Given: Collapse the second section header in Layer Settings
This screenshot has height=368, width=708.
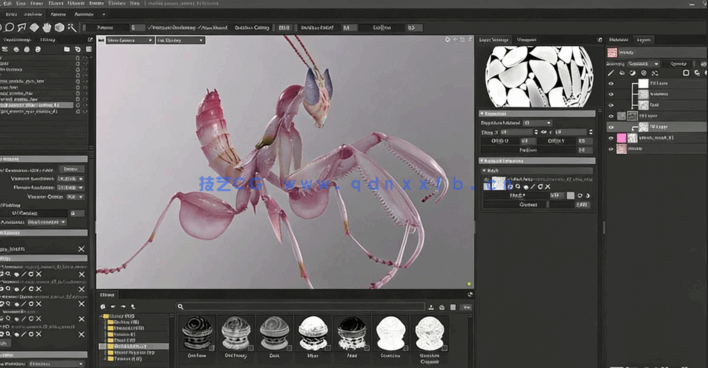Looking at the screenshot, I should click(x=537, y=161).
